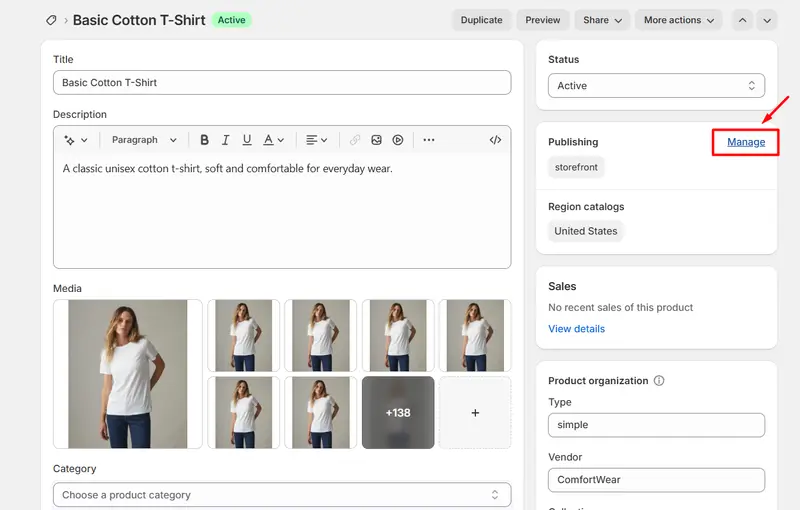Open the Share dropdown

[x=603, y=20]
